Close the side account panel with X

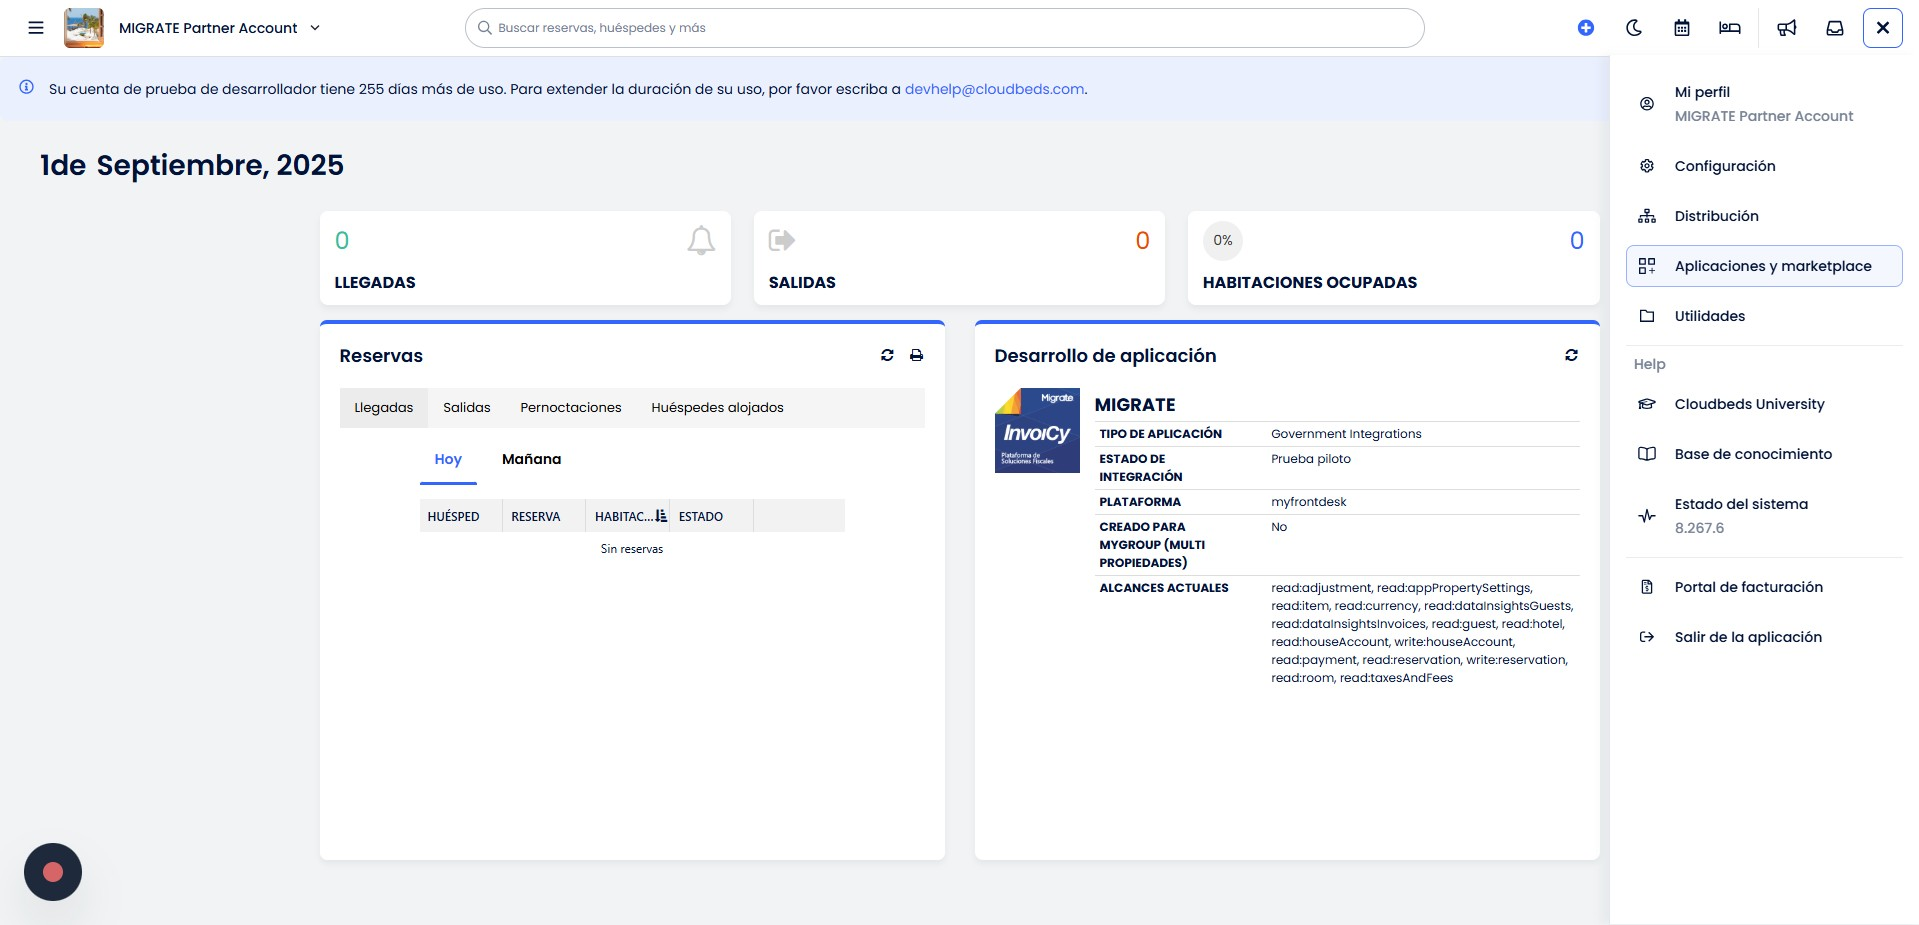pyautogui.click(x=1883, y=28)
